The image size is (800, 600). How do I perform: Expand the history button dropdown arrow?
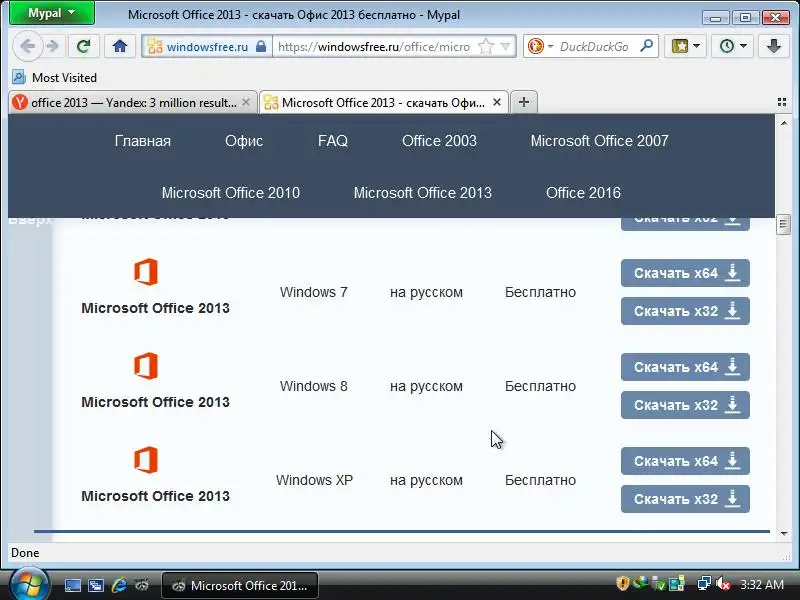click(x=743, y=46)
